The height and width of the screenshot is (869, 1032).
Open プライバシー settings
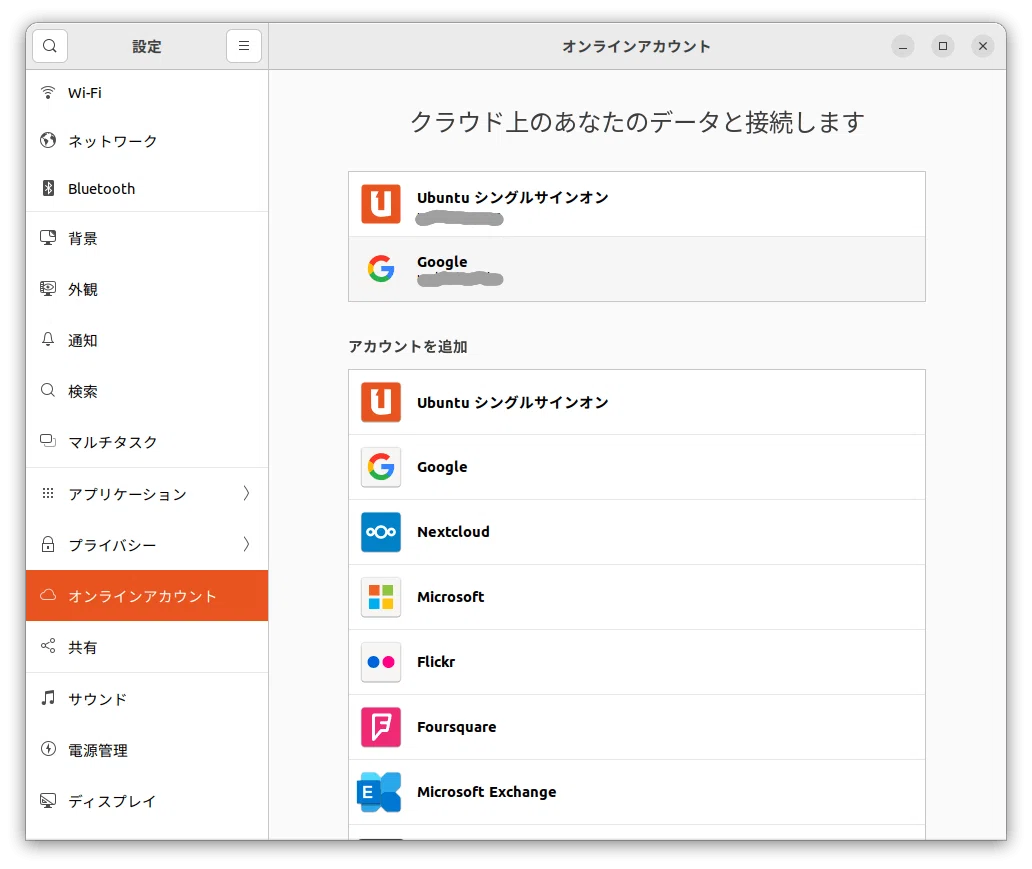(x=147, y=544)
